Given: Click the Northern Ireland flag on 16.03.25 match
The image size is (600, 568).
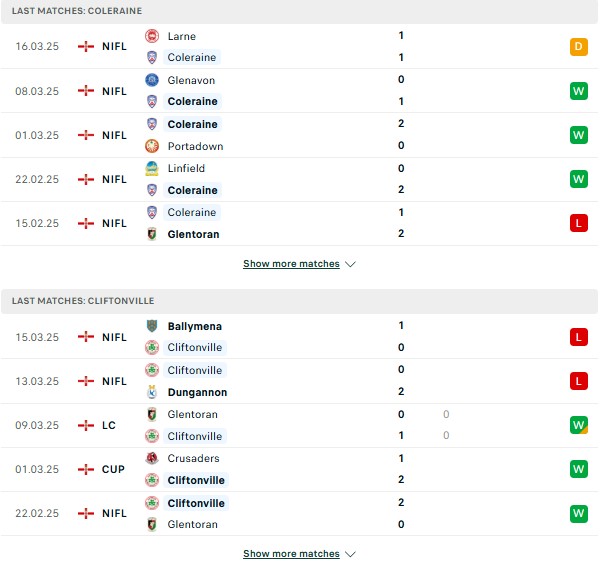Looking at the screenshot, I should click(x=86, y=47).
